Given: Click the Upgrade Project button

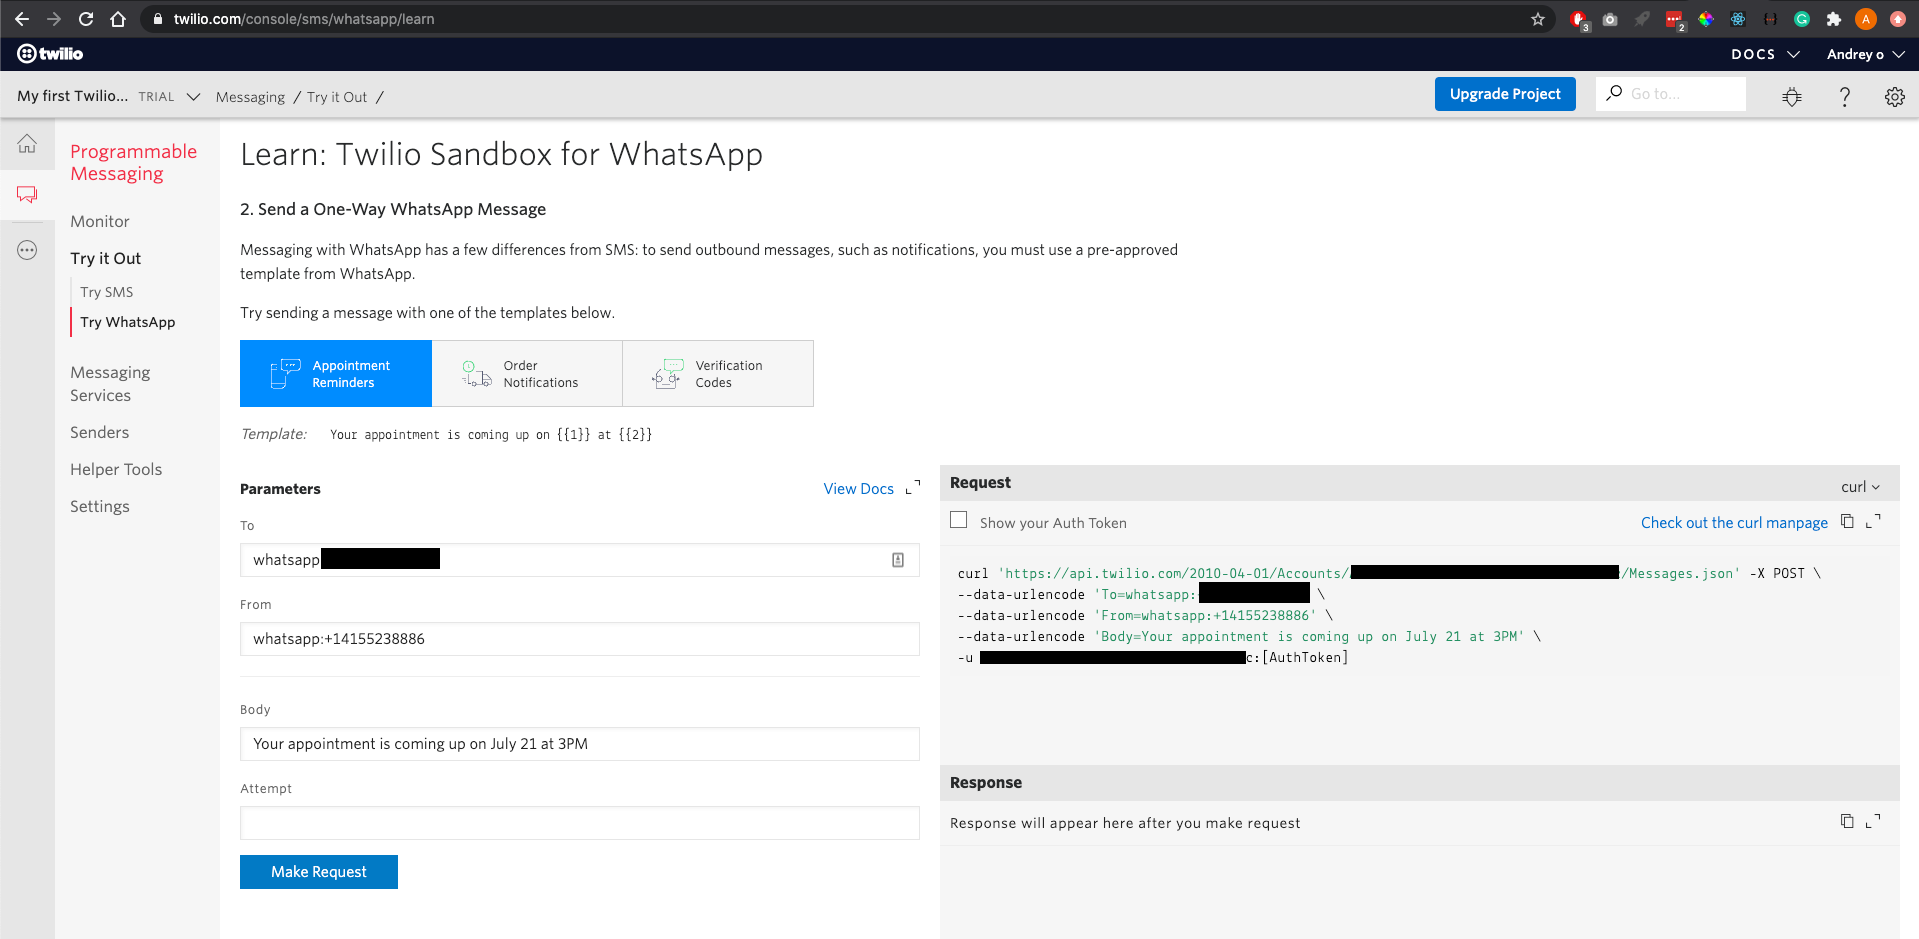Looking at the screenshot, I should [x=1505, y=94].
